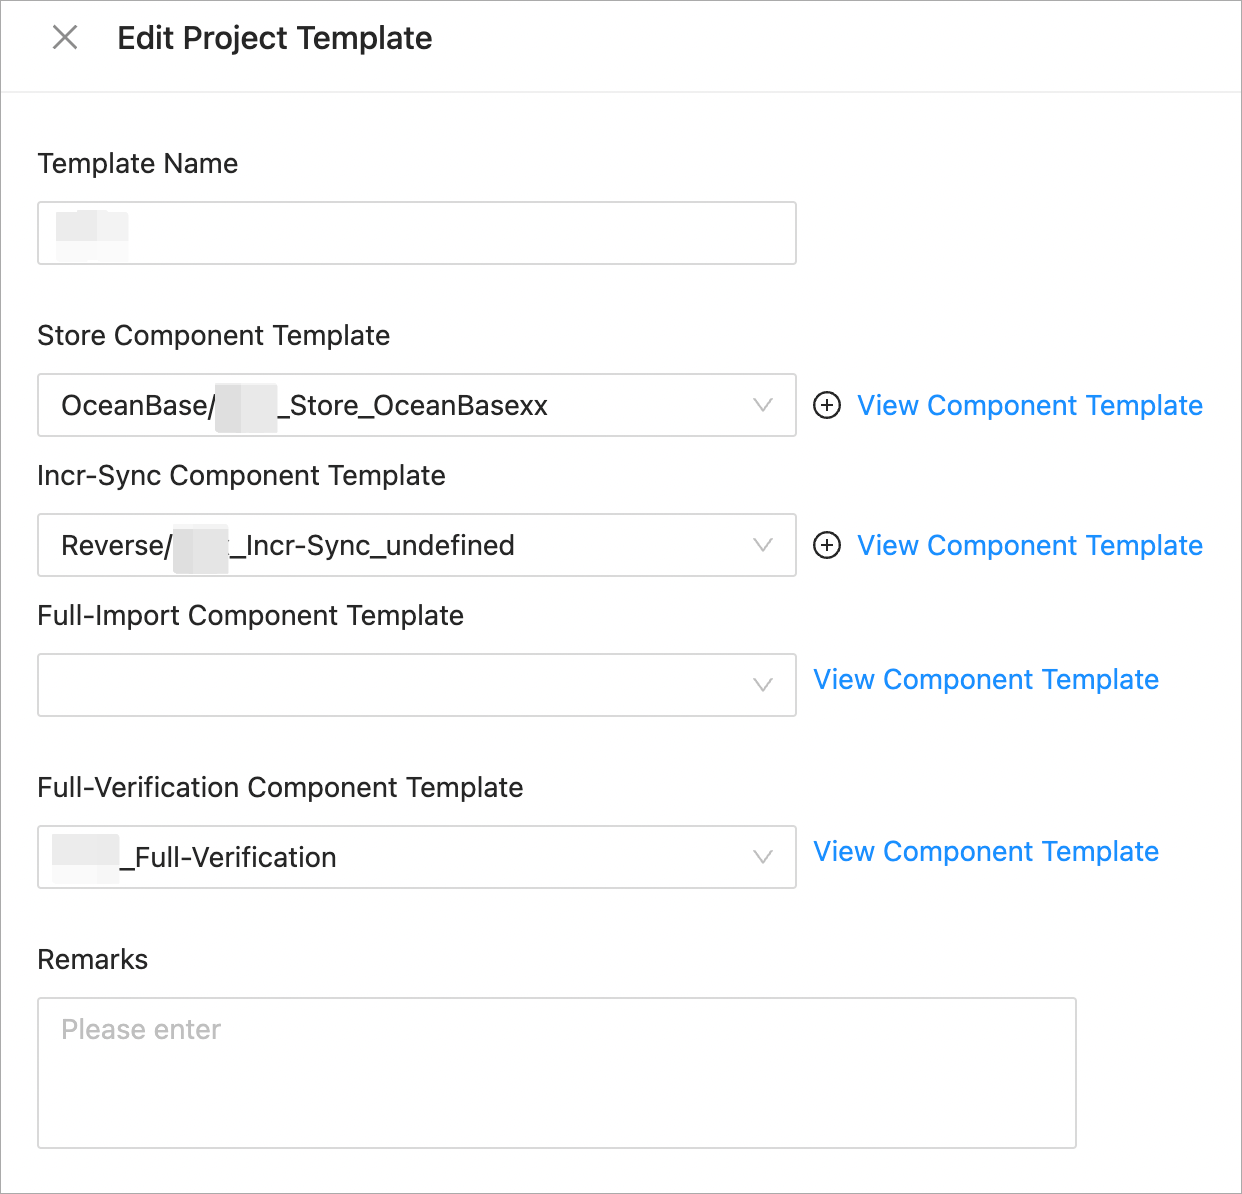1242x1194 pixels.
Task: Open the empty Full-Import Component Template dropdown
Action: coord(416,685)
